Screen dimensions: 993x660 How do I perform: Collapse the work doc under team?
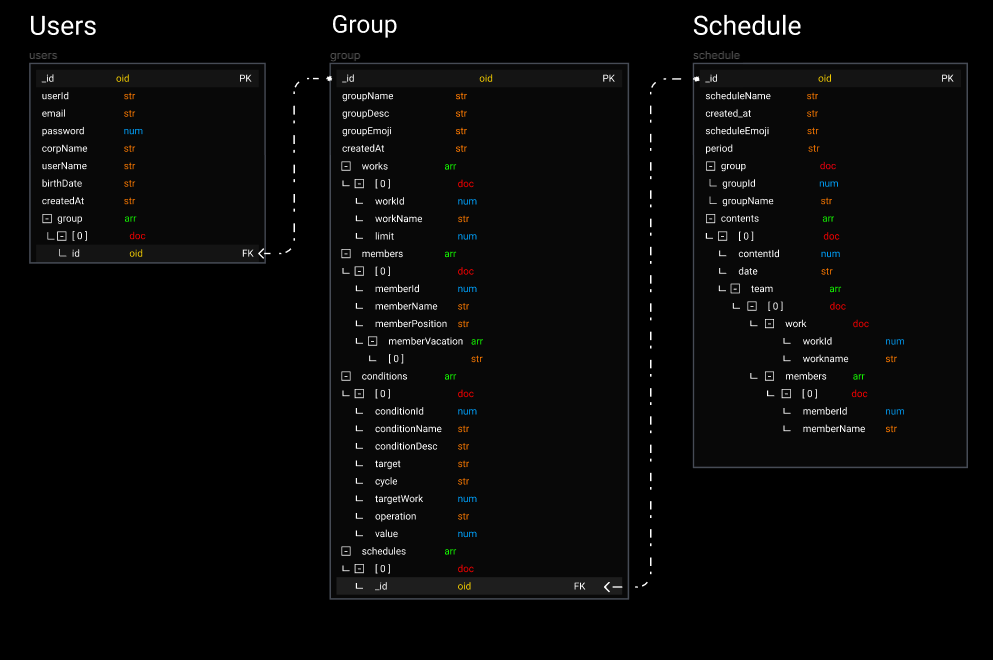(x=769, y=324)
